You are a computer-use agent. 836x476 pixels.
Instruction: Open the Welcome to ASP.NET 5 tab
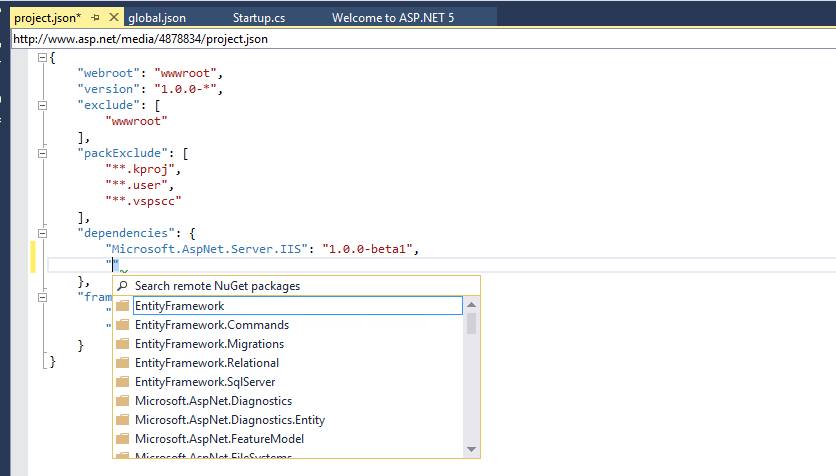[x=393, y=18]
